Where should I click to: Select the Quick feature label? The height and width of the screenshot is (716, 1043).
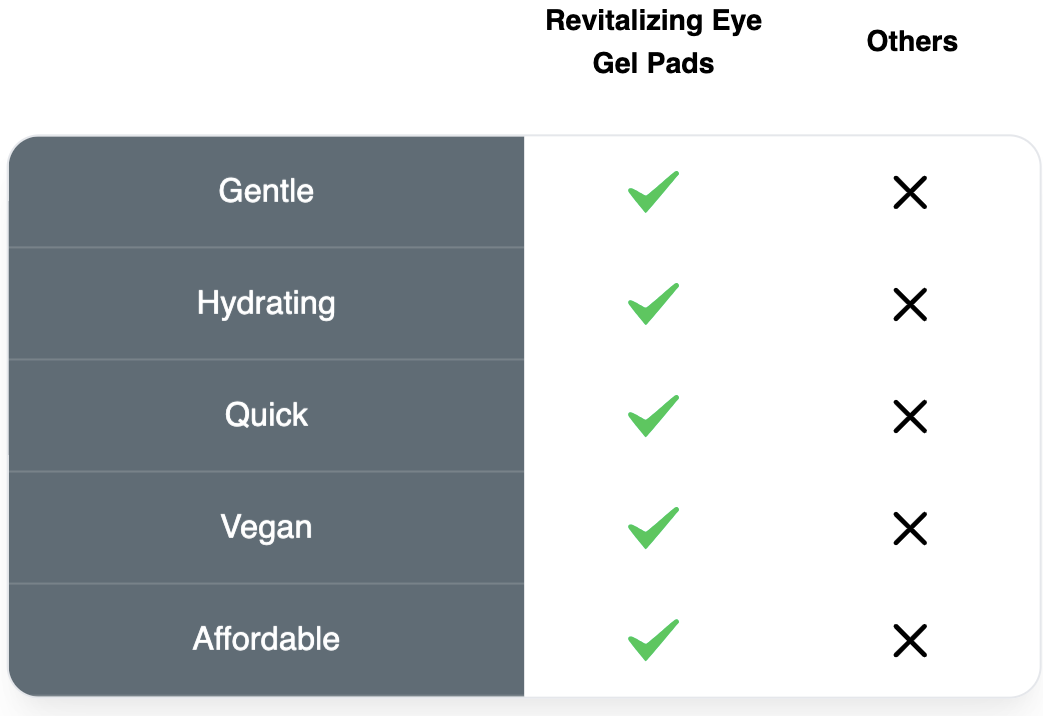point(266,415)
